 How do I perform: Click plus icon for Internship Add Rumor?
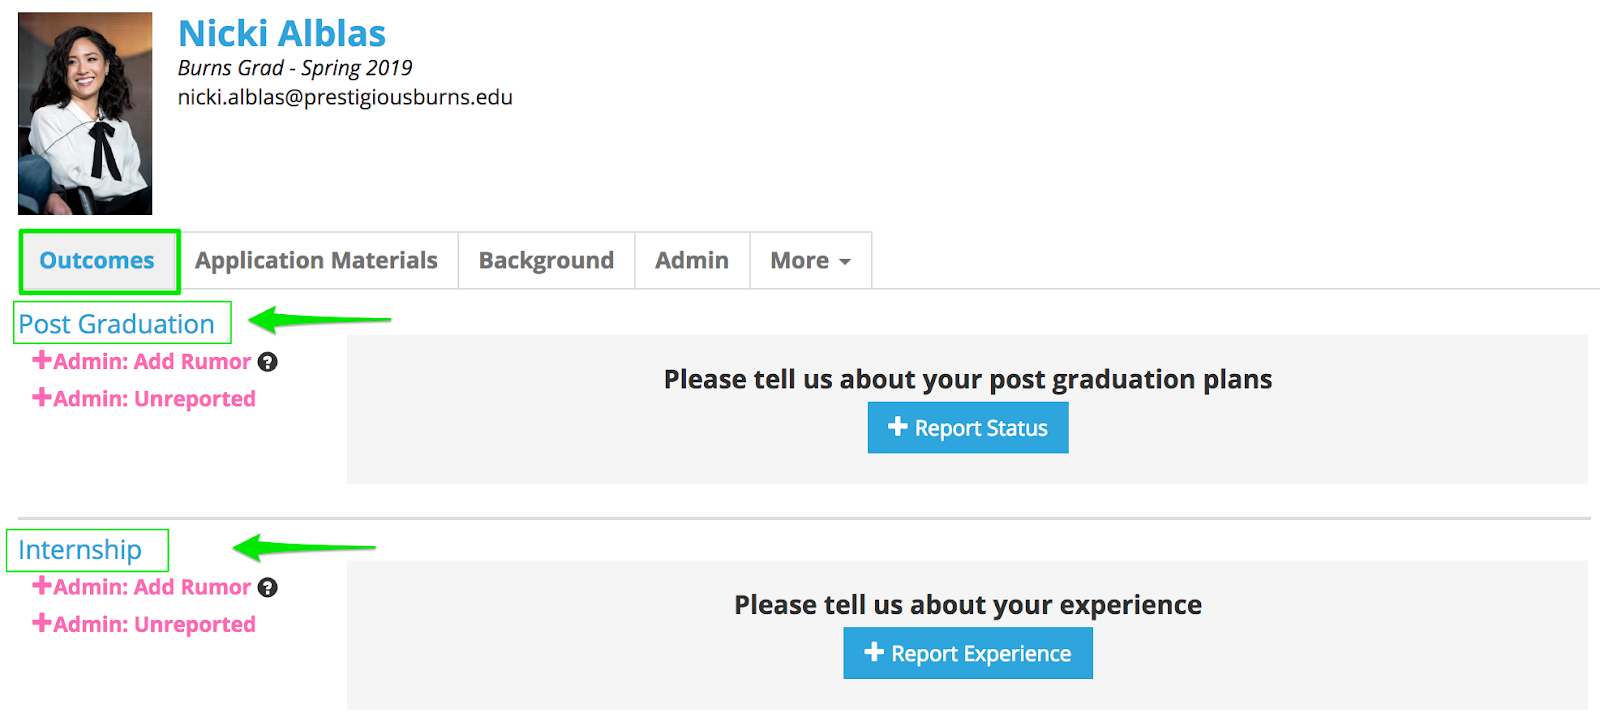[42, 586]
